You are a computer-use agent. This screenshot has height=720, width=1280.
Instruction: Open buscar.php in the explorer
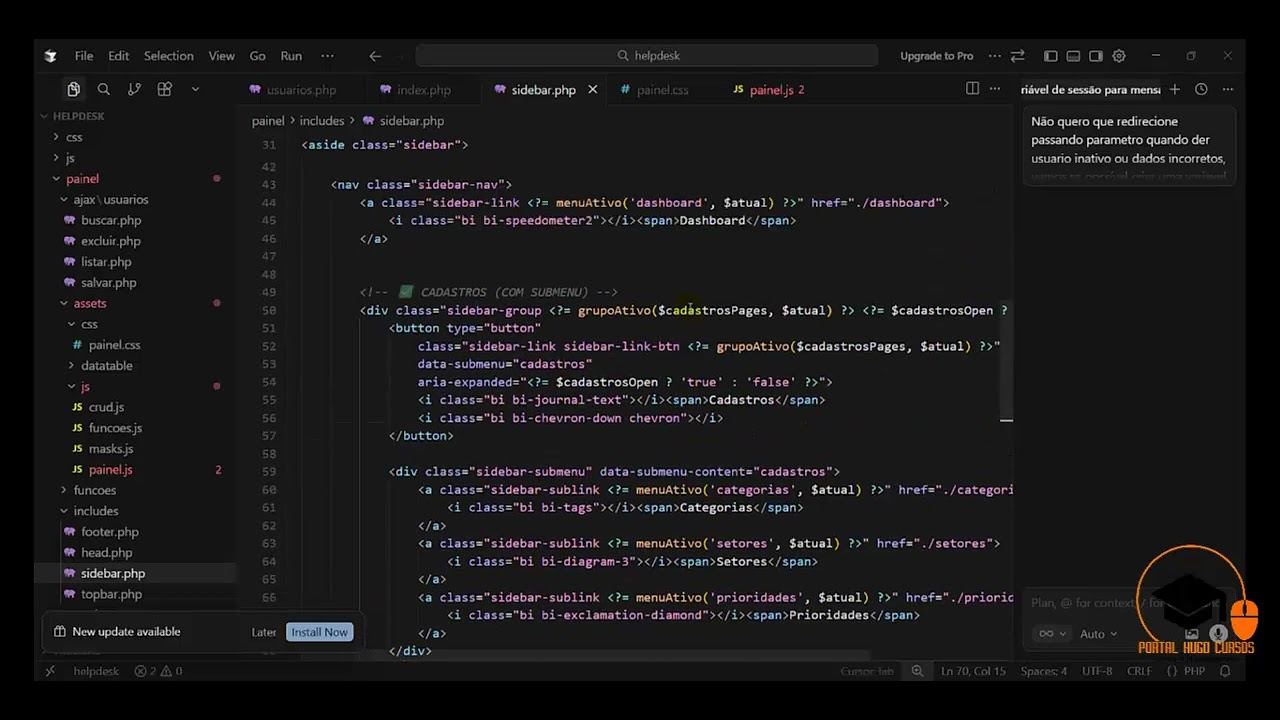pos(110,220)
